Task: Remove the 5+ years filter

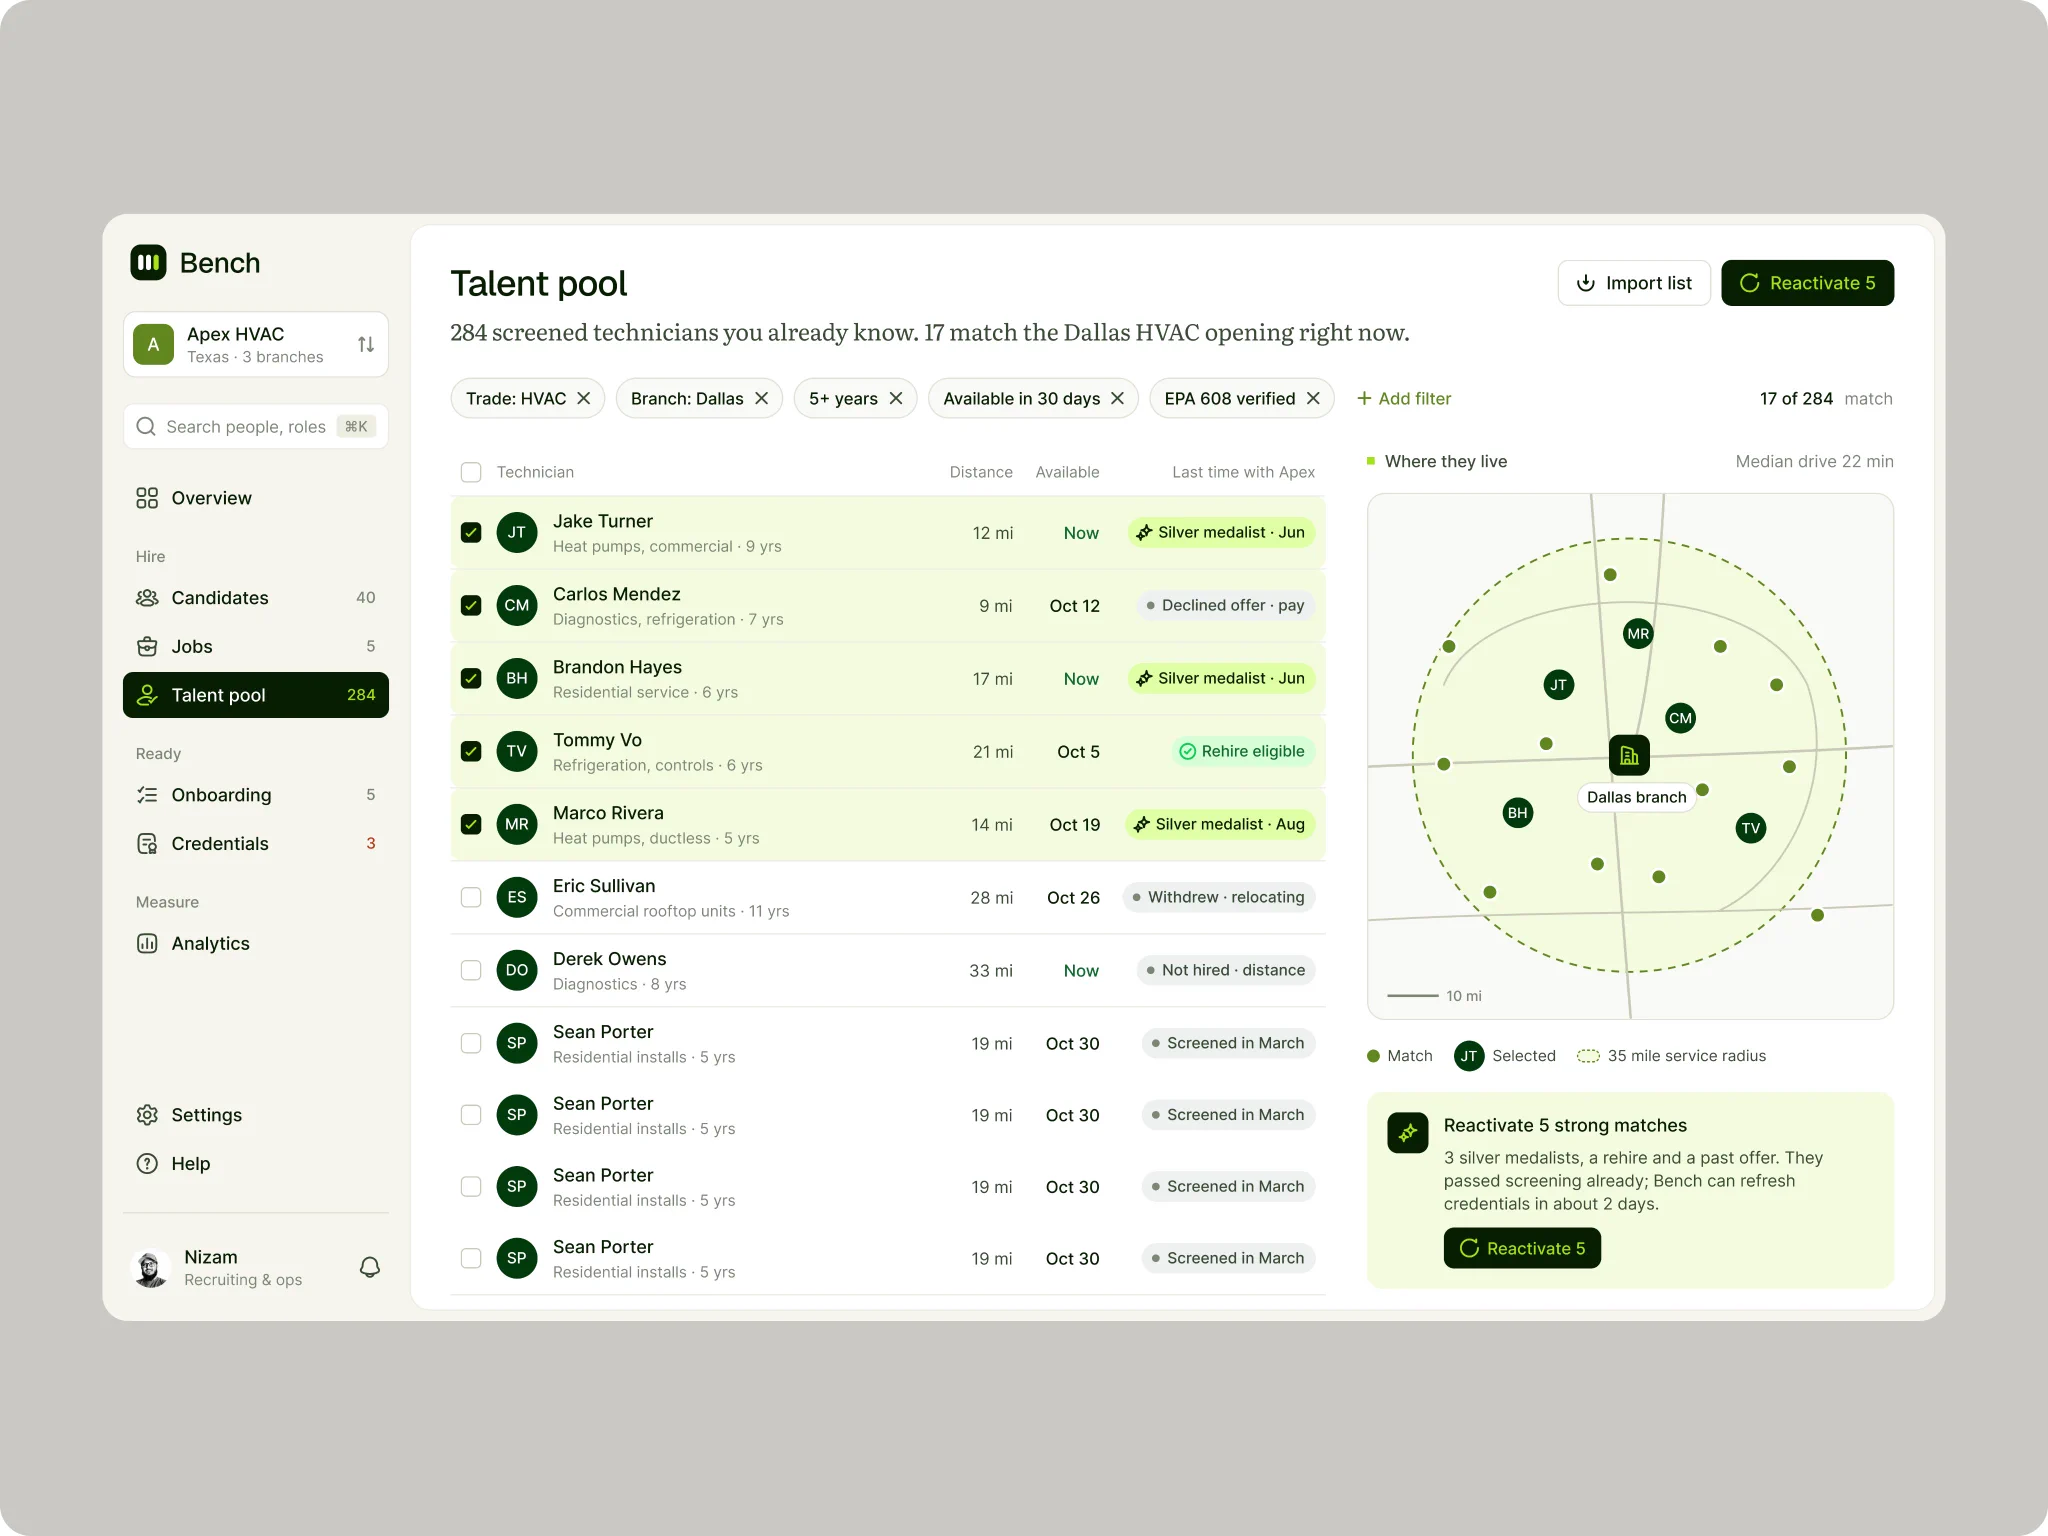Action: [896, 398]
